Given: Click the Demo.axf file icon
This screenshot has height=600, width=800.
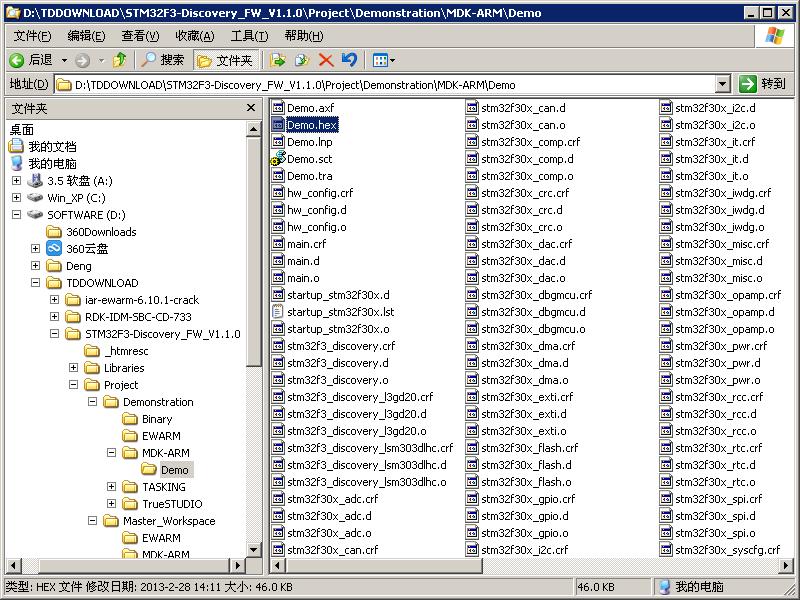Looking at the screenshot, I should 278,108.
